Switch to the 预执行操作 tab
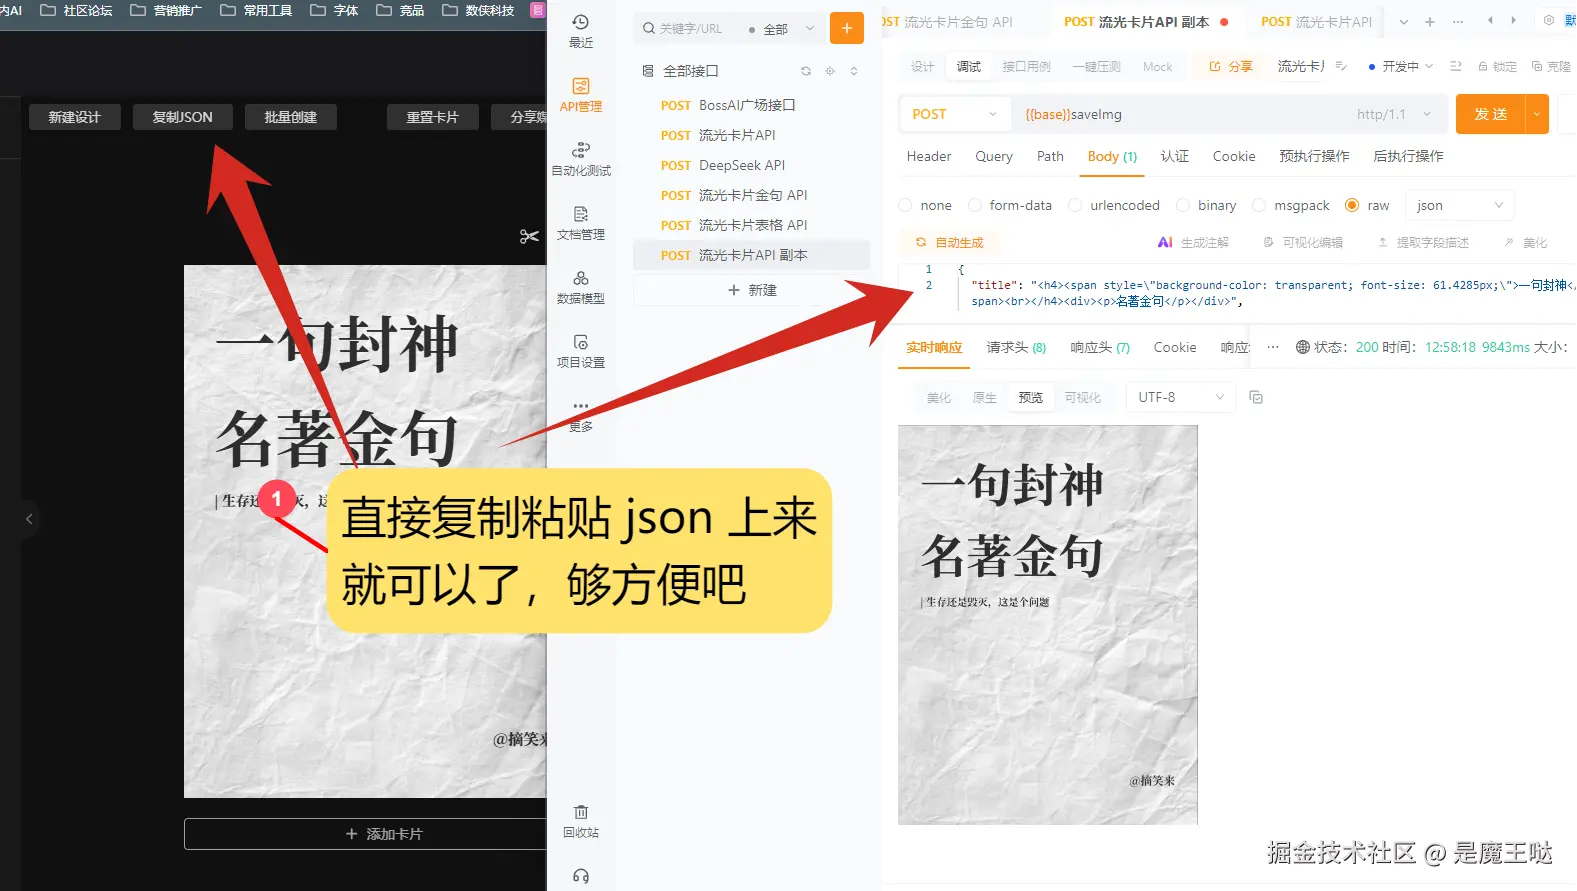The width and height of the screenshot is (1577, 891). tap(1314, 156)
